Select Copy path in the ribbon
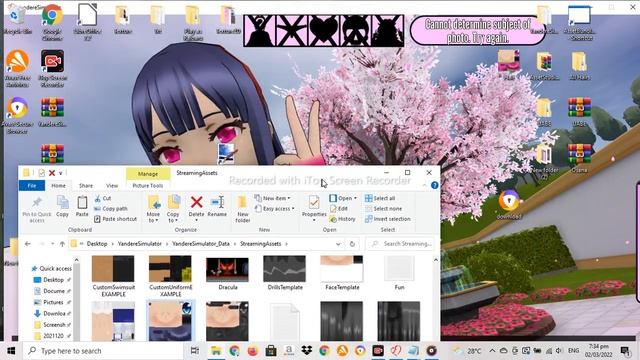This screenshot has width=640, height=360. pos(111,209)
